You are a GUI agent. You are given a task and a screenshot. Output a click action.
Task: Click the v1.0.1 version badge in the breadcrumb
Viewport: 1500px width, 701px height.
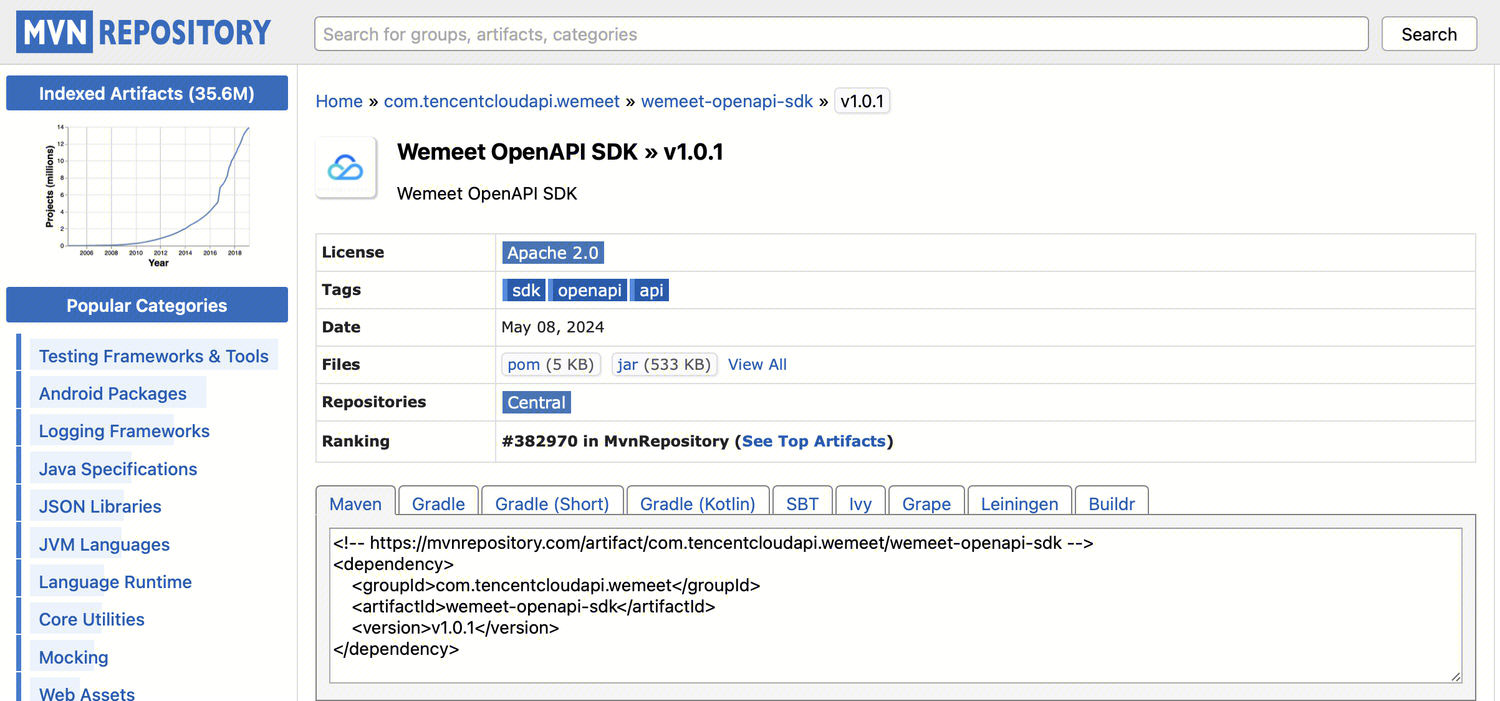click(862, 101)
